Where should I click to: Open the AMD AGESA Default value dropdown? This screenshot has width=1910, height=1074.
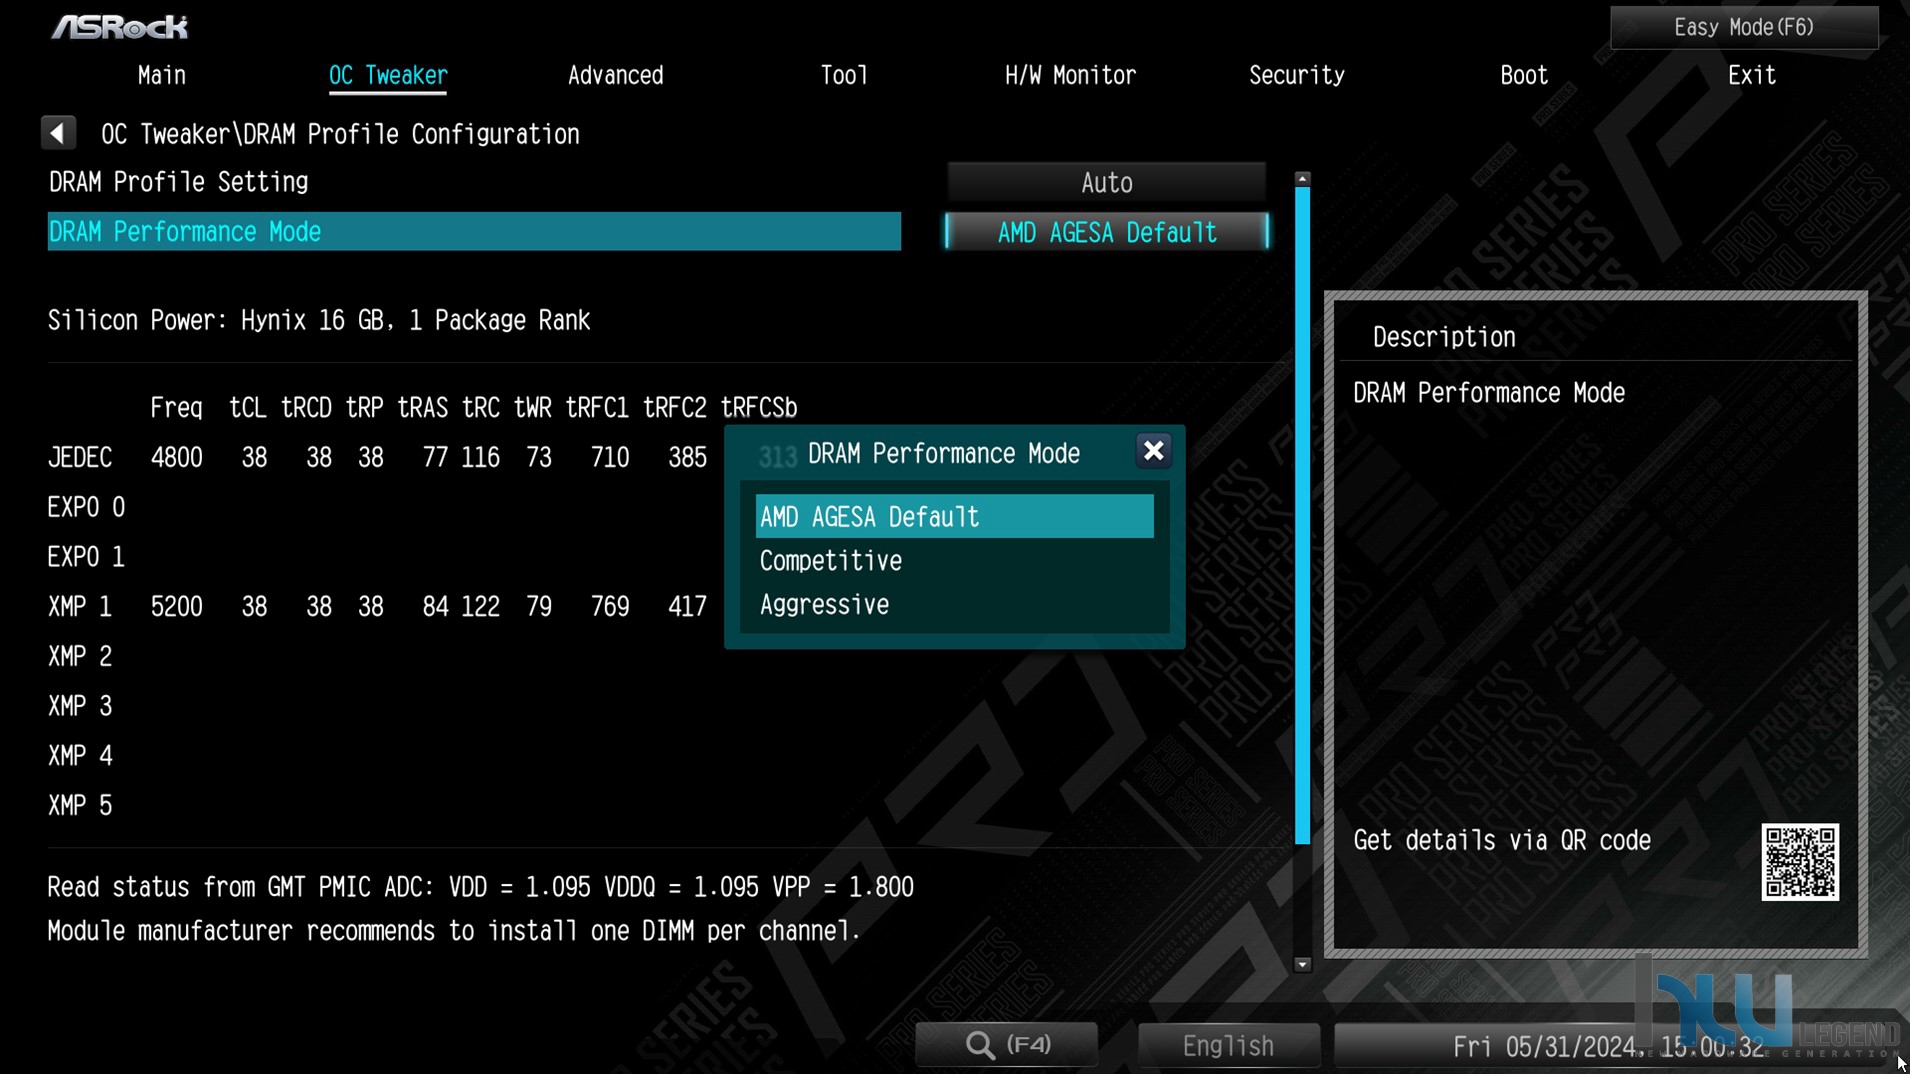coord(1106,232)
